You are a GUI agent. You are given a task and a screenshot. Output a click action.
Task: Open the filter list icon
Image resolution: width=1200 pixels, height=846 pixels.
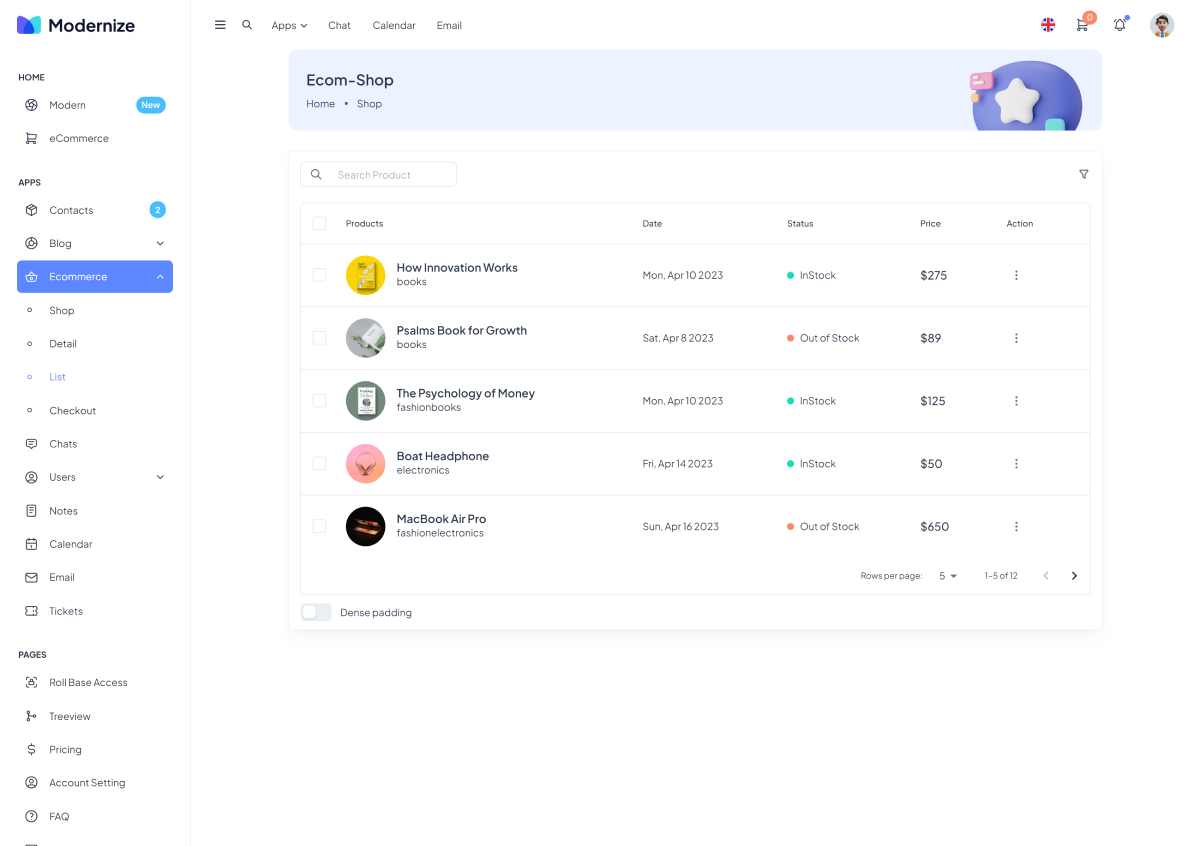[1083, 174]
